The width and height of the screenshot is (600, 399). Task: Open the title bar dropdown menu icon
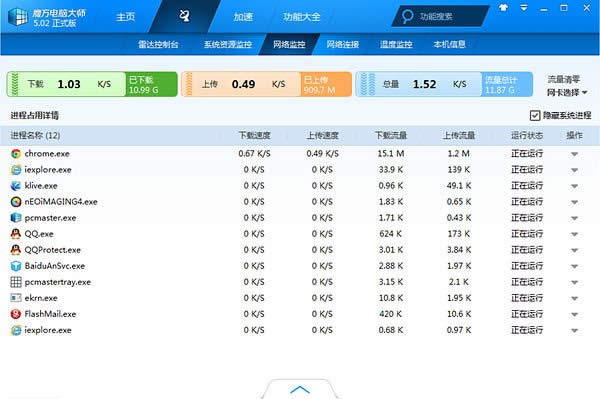(x=524, y=8)
